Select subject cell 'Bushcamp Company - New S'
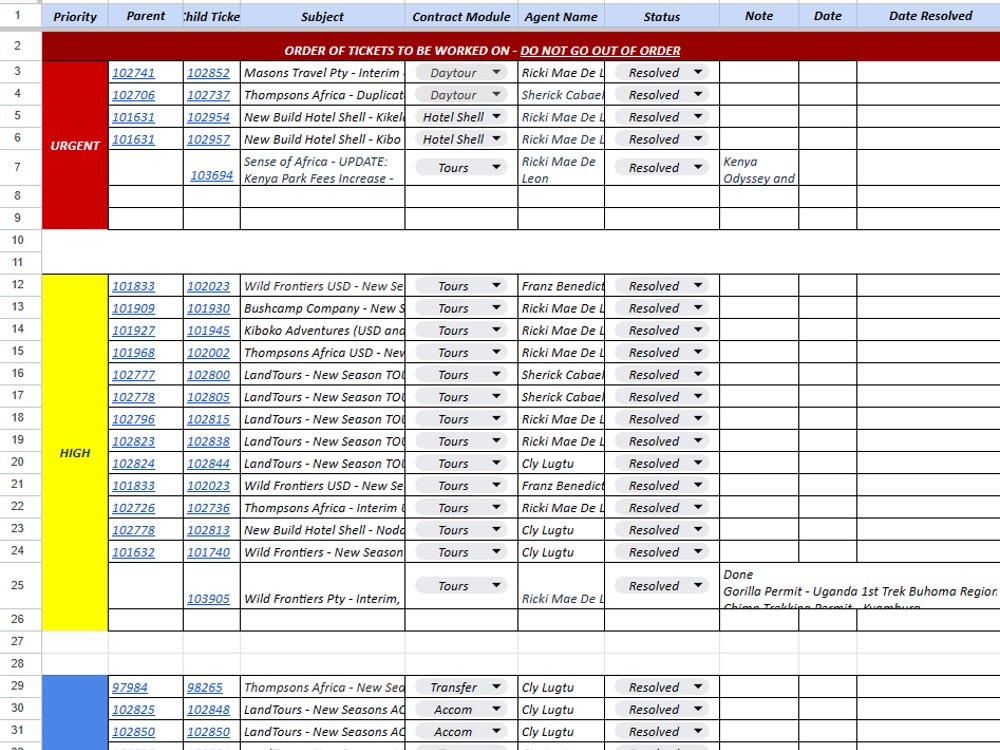The image size is (1000, 750). (x=323, y=309)
